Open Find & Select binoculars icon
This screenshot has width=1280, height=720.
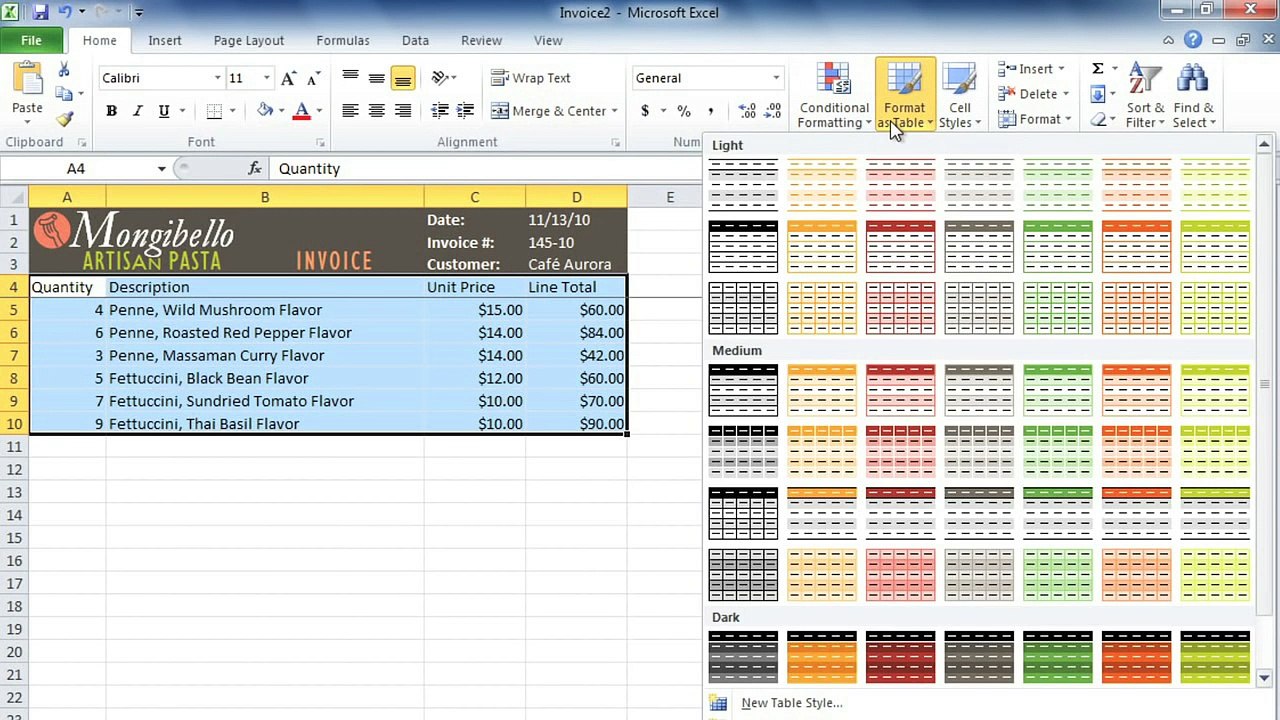point(1192,79)
